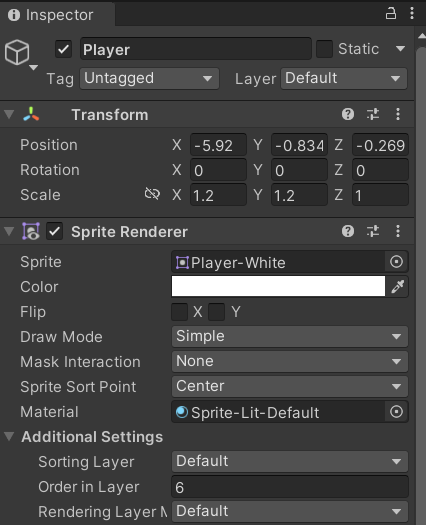The image size is (426, 525).
Task: Pick a color with the eyedropper icon
Action: (398, 287)
